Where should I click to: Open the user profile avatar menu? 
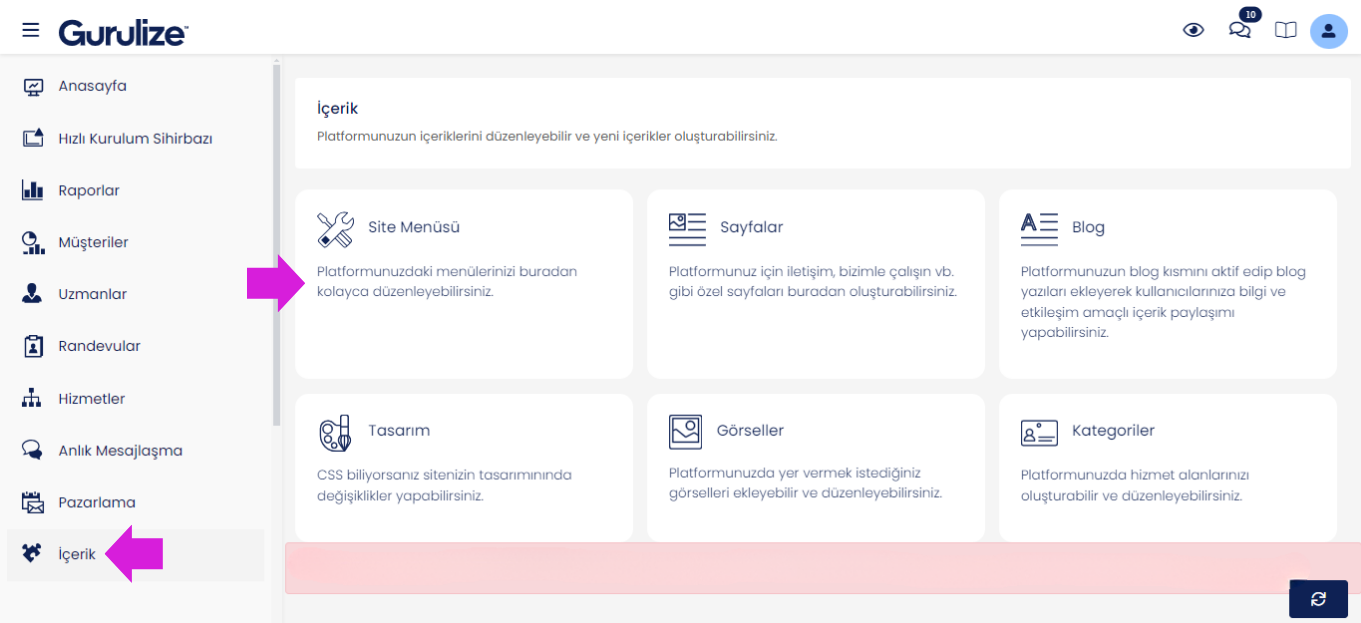point(1328,31)
